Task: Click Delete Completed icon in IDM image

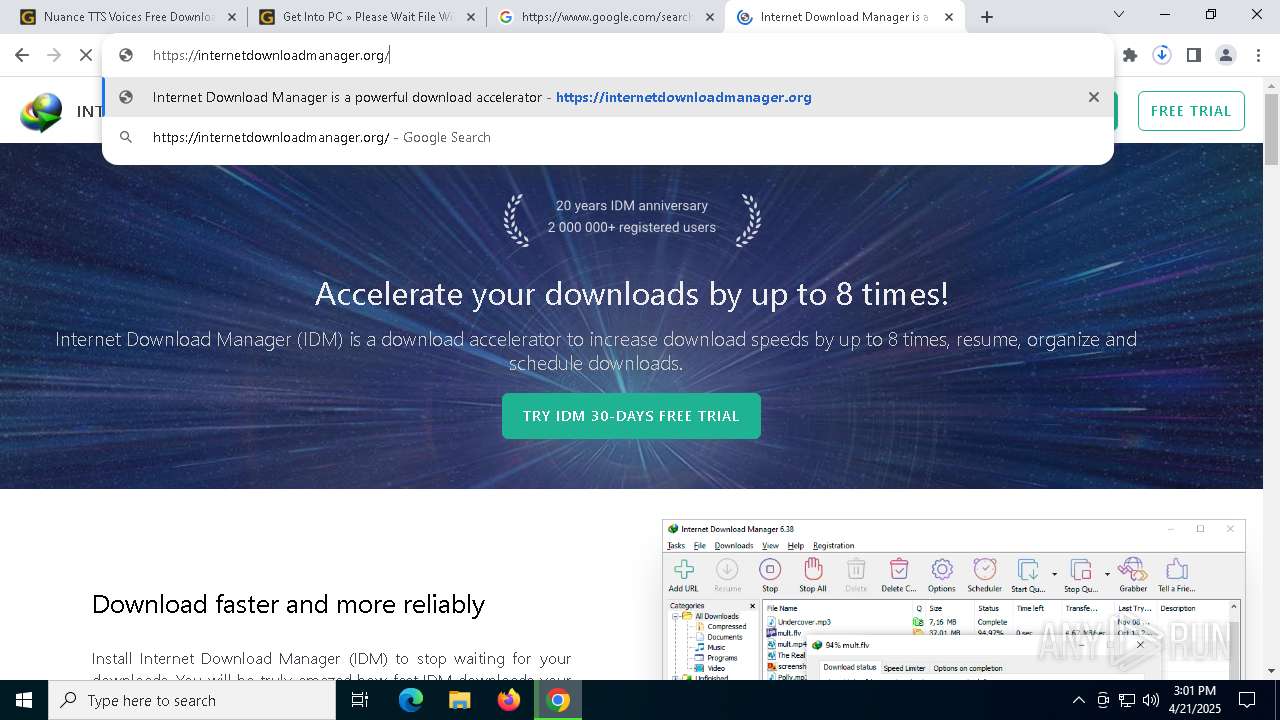Action: 899,574
